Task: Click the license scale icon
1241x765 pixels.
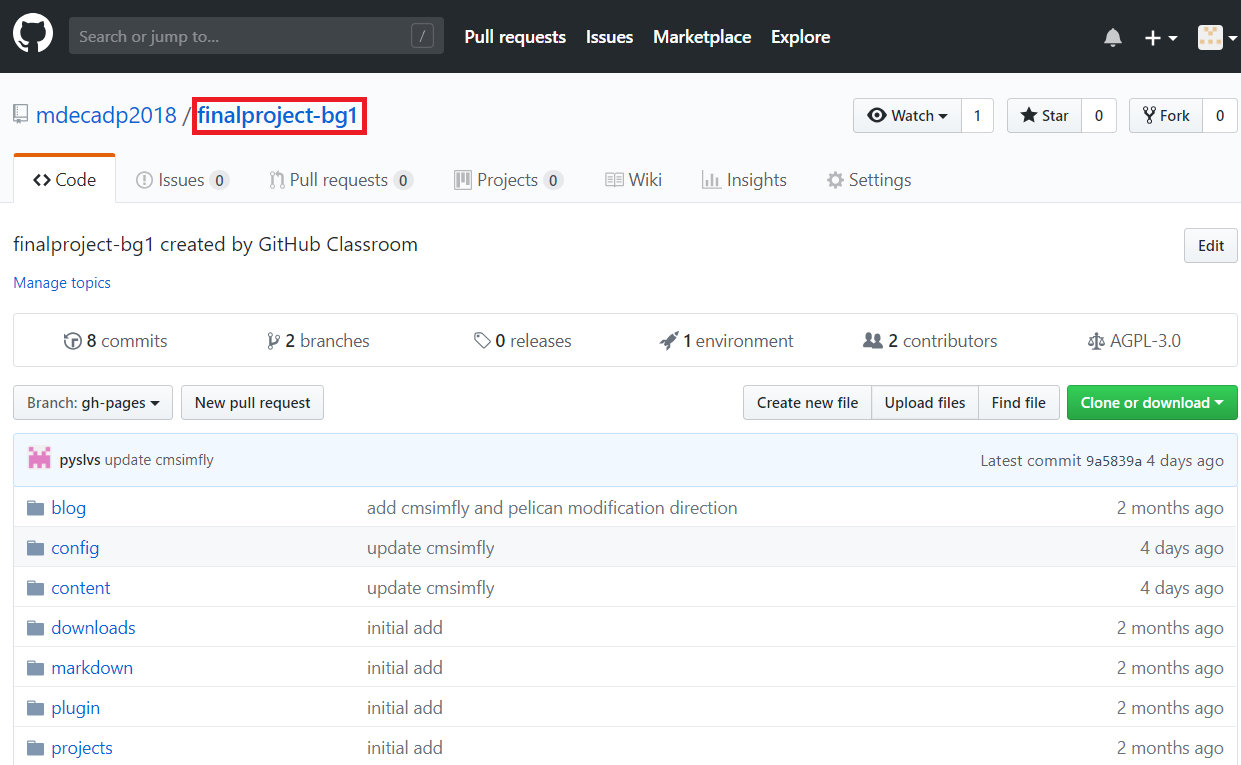Action: [x=1095, y=341]
